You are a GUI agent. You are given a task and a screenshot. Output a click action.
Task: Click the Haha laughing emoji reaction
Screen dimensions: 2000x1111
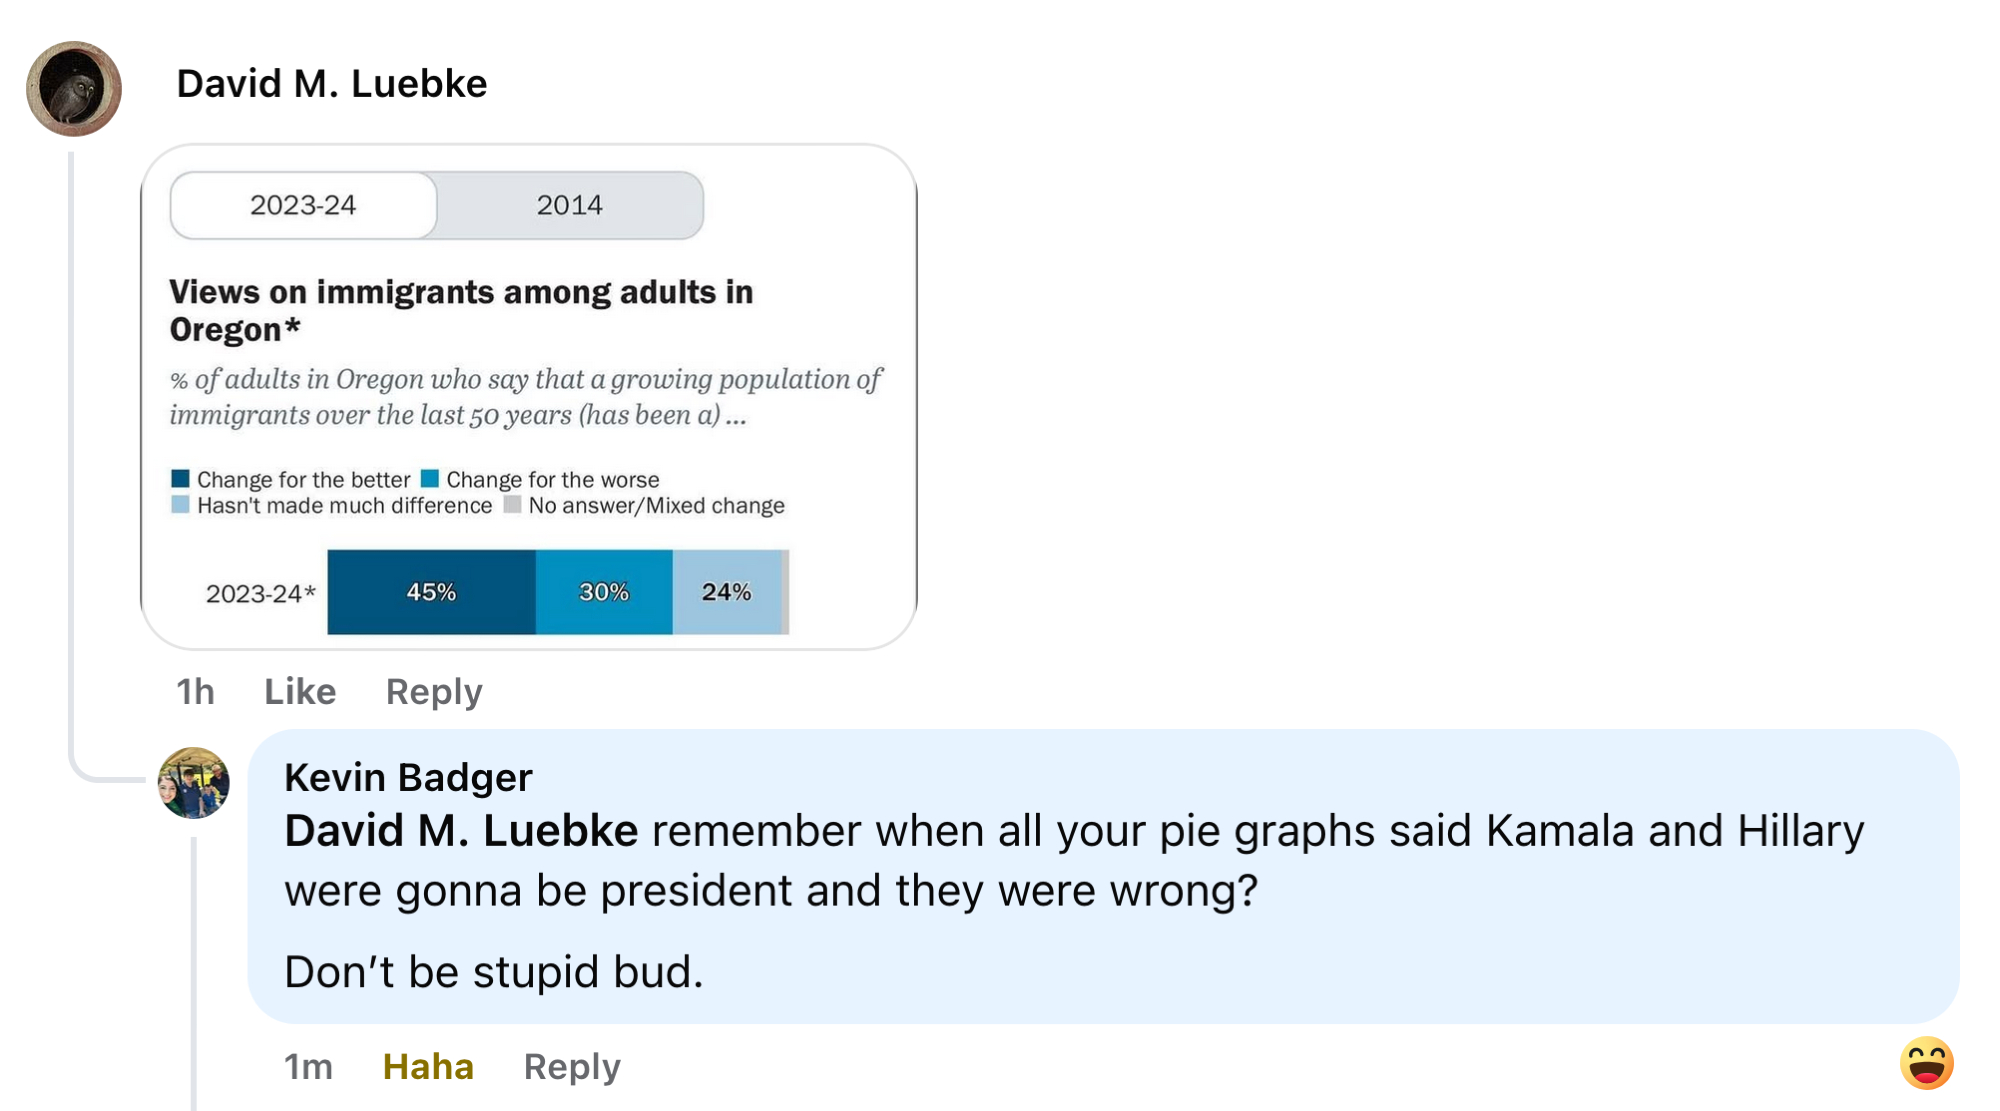click(1926, 1063)
